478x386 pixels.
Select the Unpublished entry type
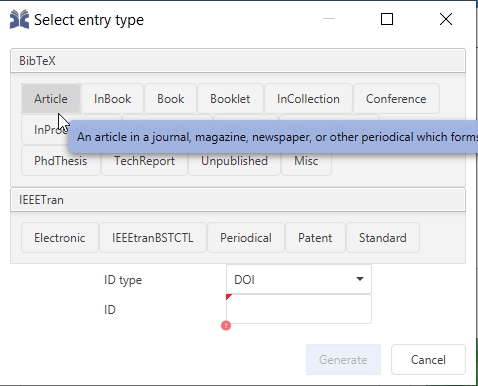coord(234,161)
